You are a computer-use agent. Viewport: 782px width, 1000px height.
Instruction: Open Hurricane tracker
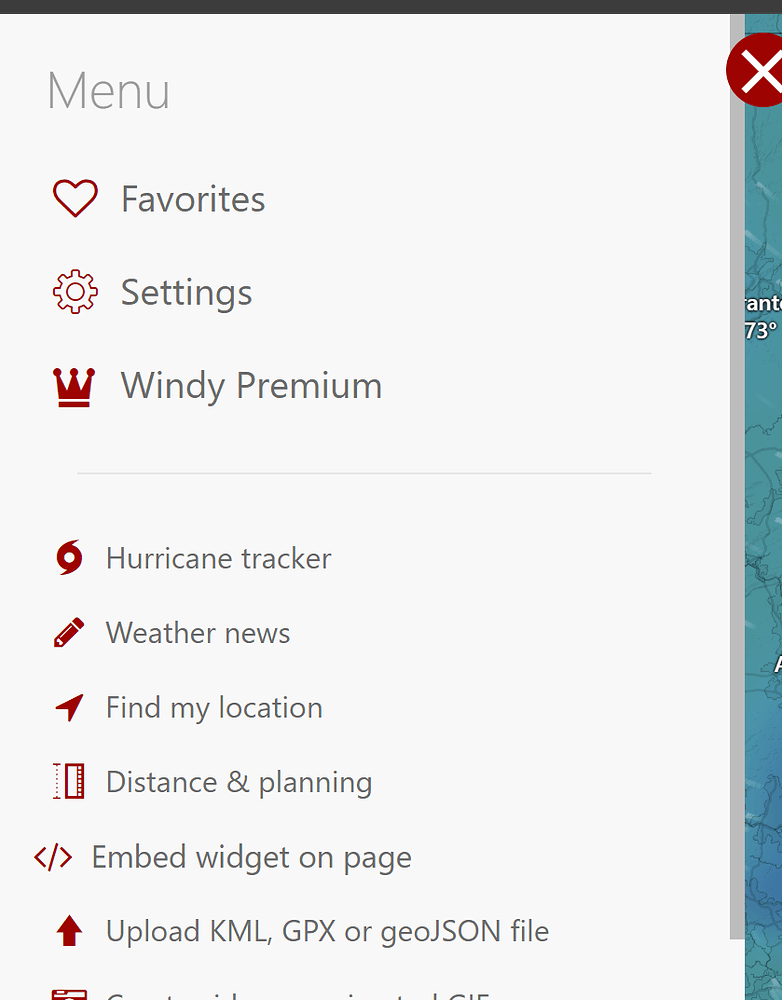coord(218,558)
